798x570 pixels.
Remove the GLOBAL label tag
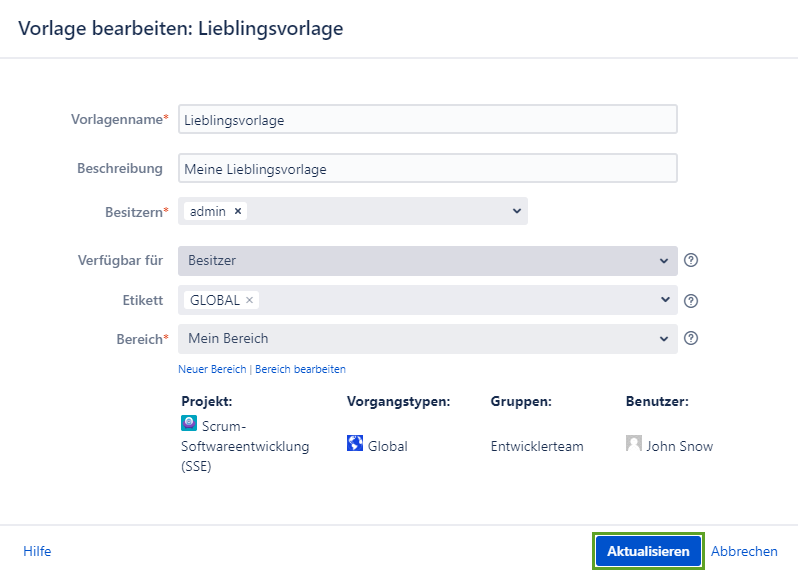point(250,300)
